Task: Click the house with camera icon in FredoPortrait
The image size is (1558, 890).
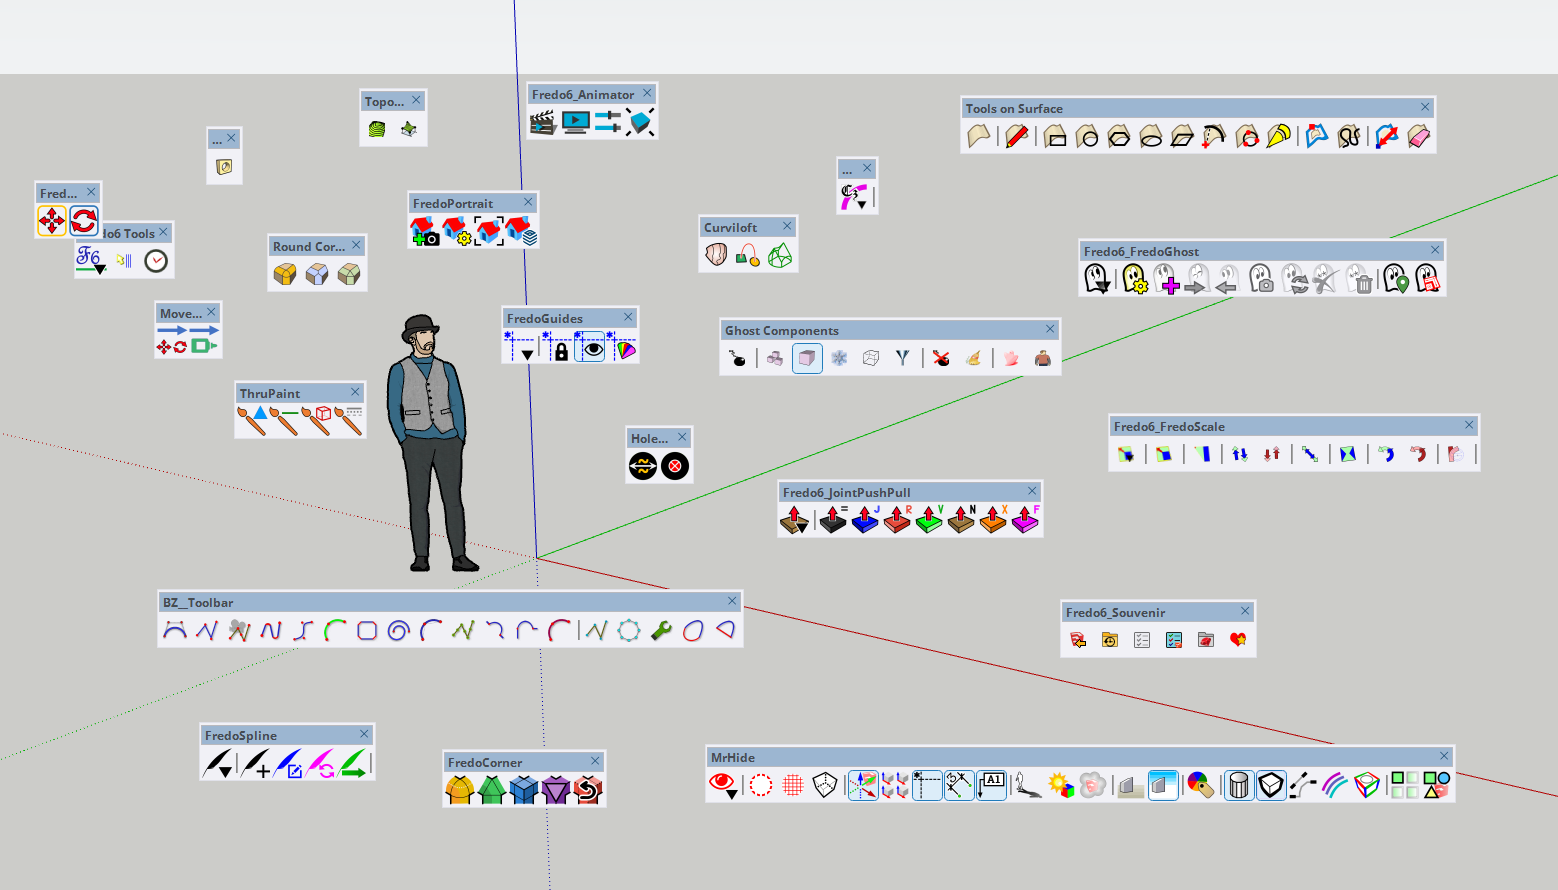Action: click(424, 232)
